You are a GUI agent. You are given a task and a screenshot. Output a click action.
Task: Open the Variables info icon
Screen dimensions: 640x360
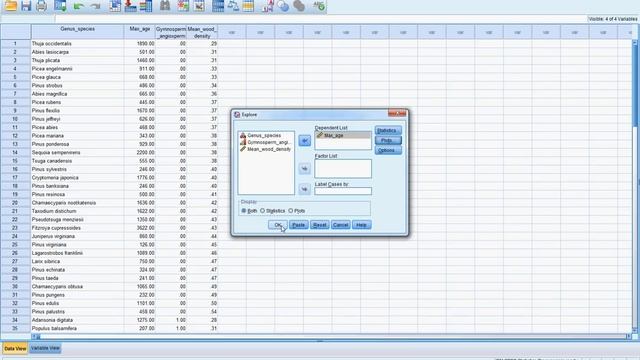point(146,6)
